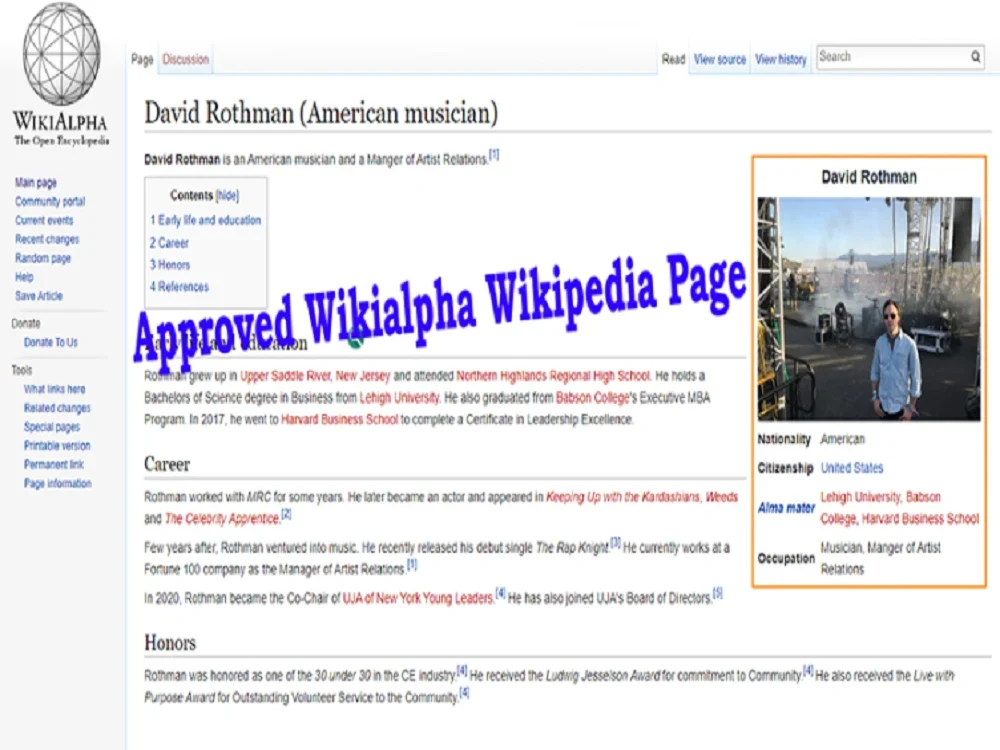The width and height of the screenshot is (1000, 750).
Task: Go to Main page in sidebar
Action: tap(36, 182)
